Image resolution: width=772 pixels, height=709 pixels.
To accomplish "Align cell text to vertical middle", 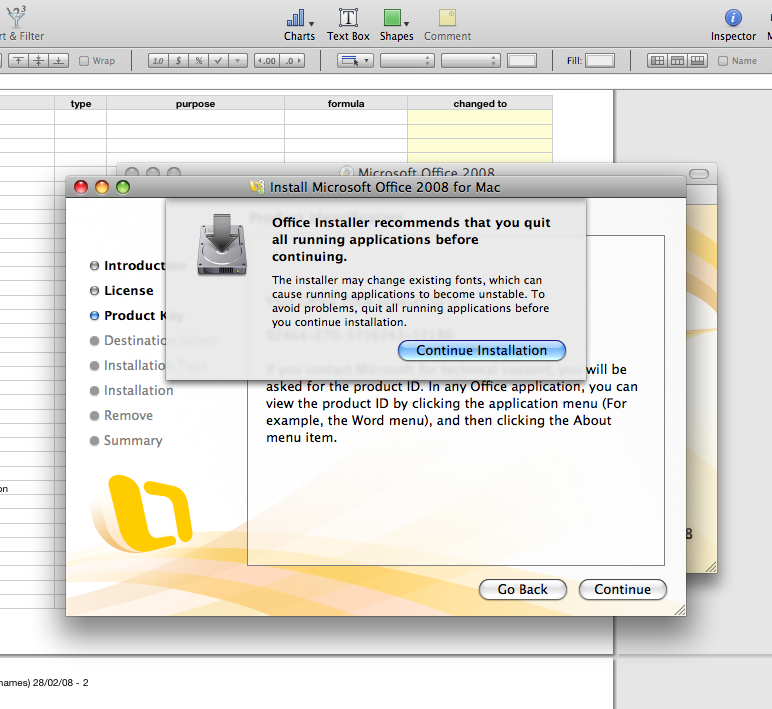I will coord(38,61).
